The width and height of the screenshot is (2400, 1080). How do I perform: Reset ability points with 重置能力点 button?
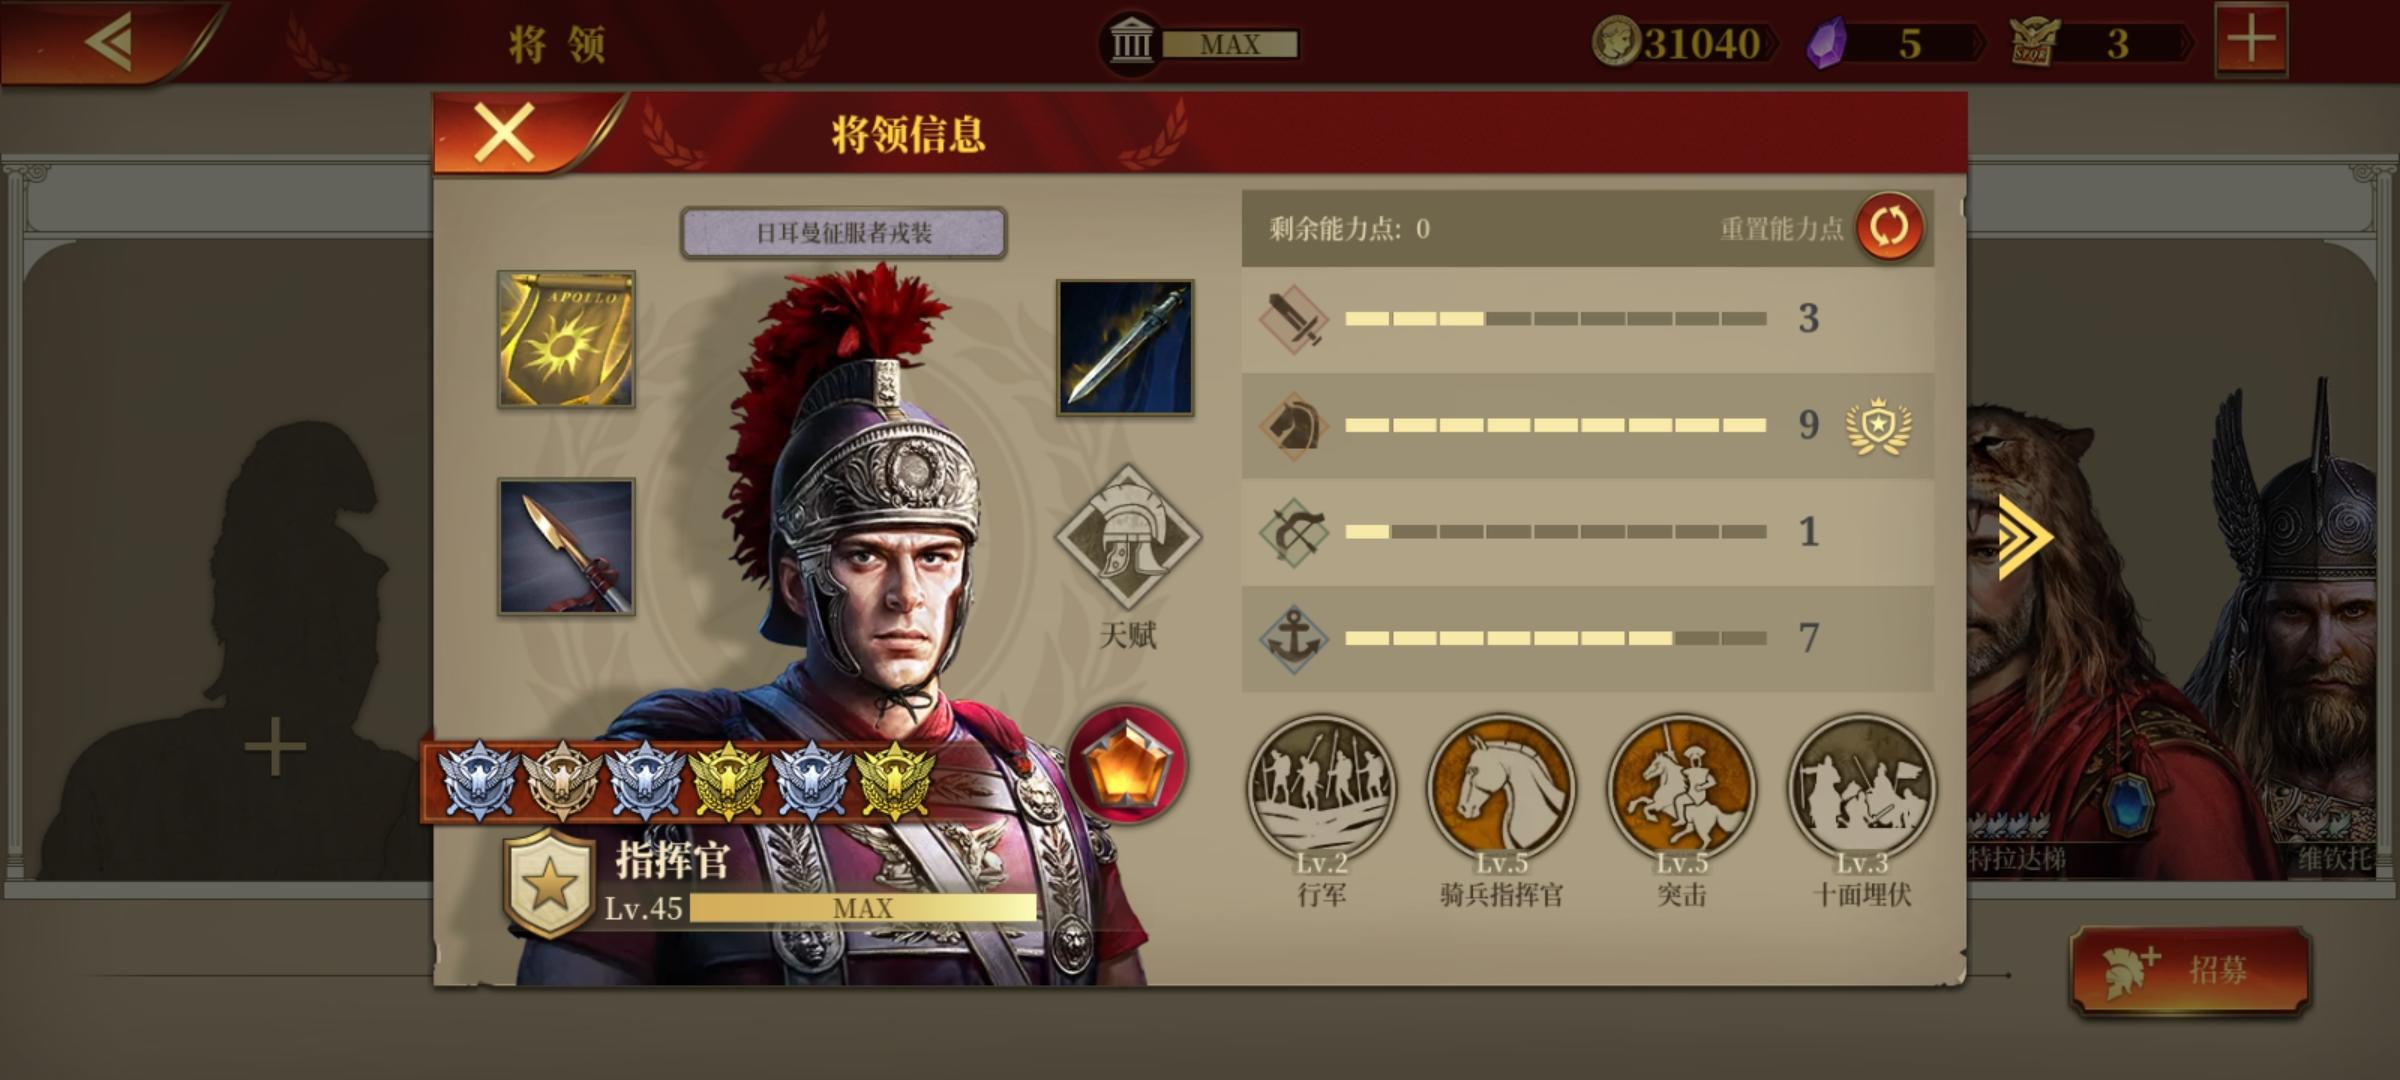(x=1889, y=228)
